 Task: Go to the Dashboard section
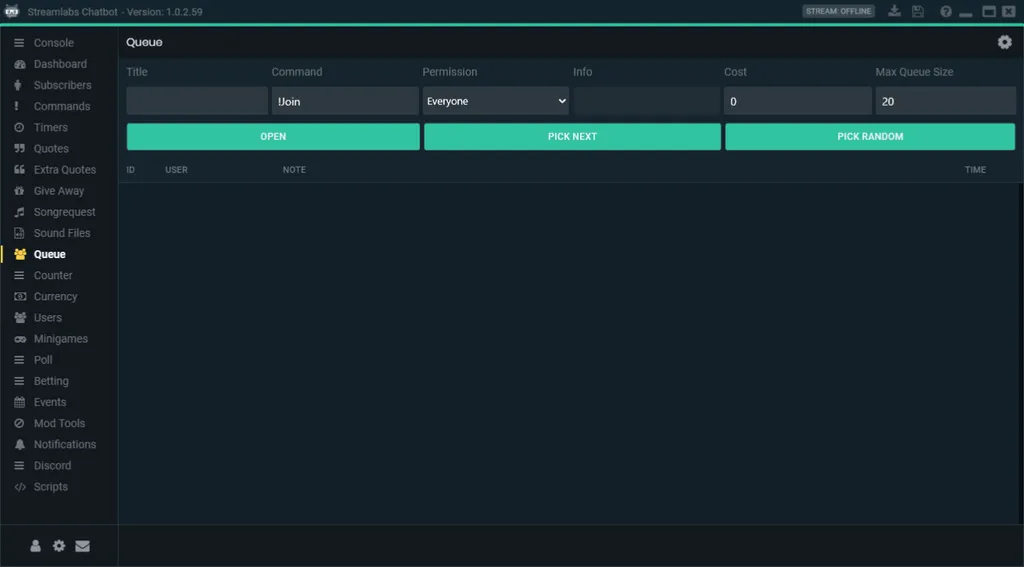coord(59,64)
